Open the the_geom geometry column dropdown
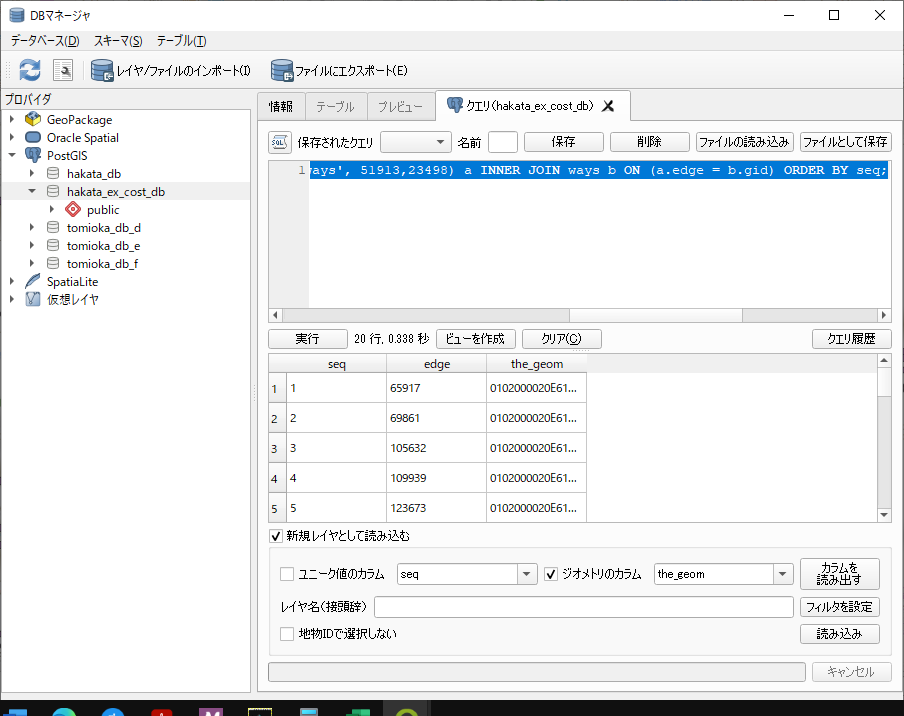 tap(782, 574)
